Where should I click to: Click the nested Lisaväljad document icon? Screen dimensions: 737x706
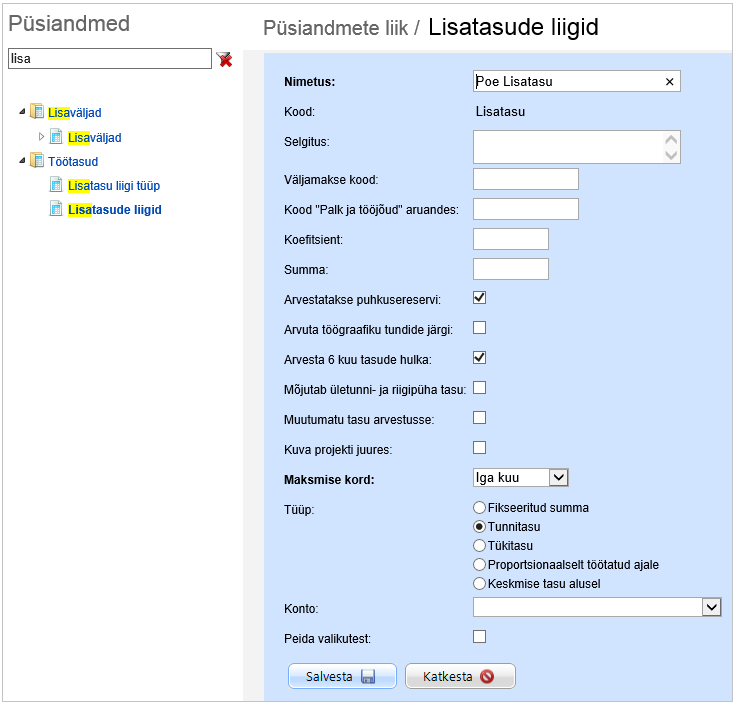57,137
